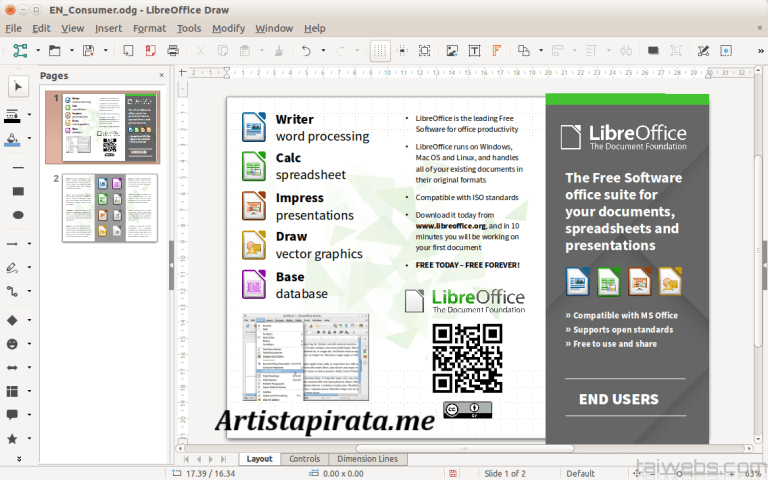Switch to the Dimension Lines tab
This screenshot has width=768, height=480.
367,459
